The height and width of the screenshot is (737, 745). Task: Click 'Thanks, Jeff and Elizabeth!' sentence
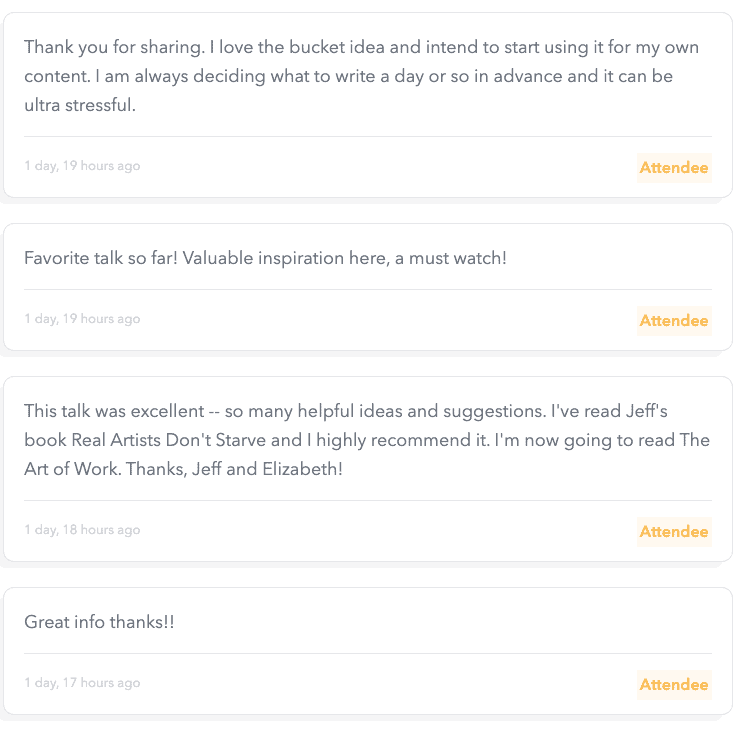pos(233,469)
